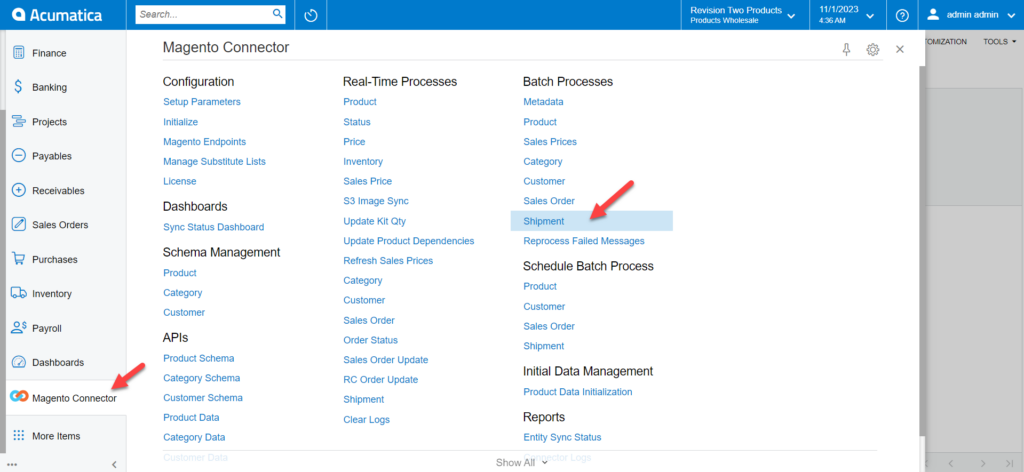Click in the Search input field
Viewport: 1024px width, 472px height.
[x=204, y=14]
